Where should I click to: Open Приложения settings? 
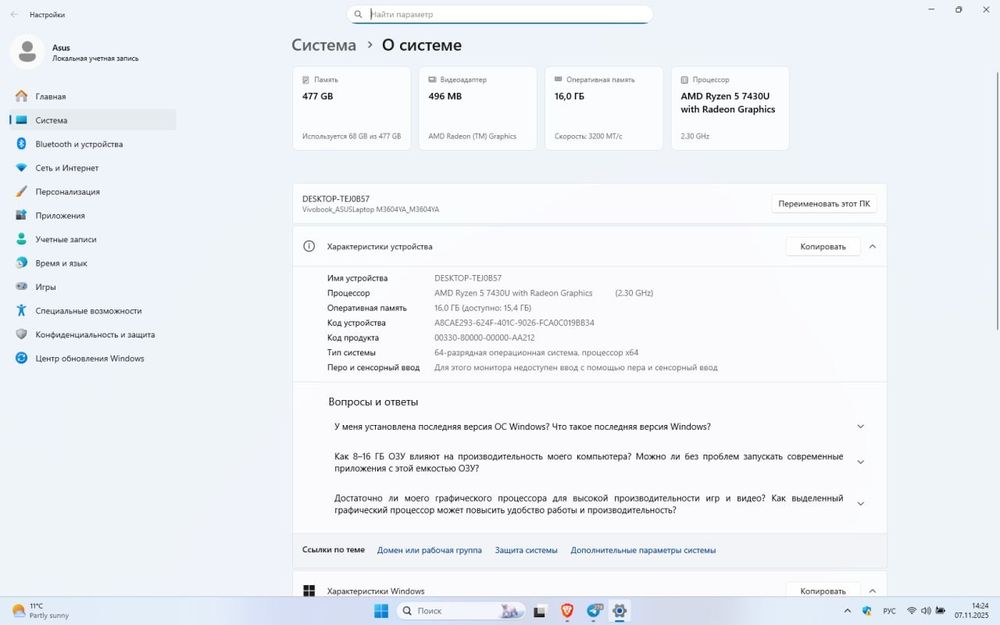(92, 216)
